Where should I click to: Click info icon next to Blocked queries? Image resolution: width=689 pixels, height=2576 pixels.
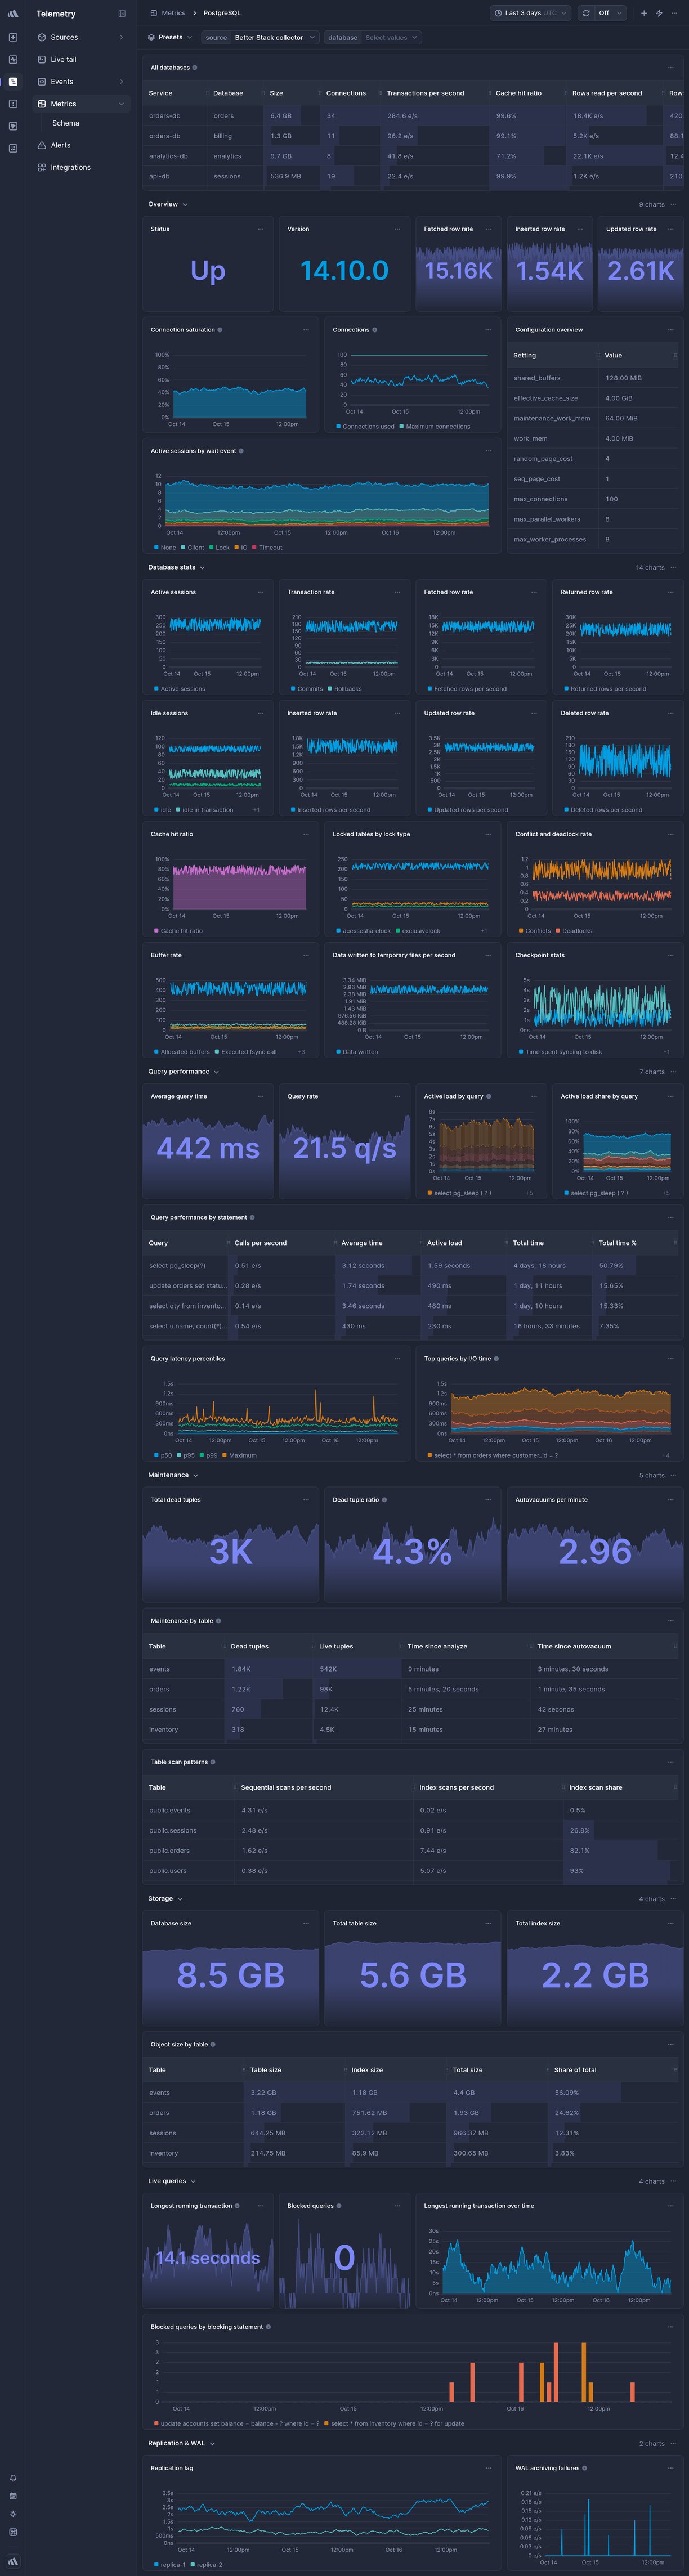pos(339,2206)
